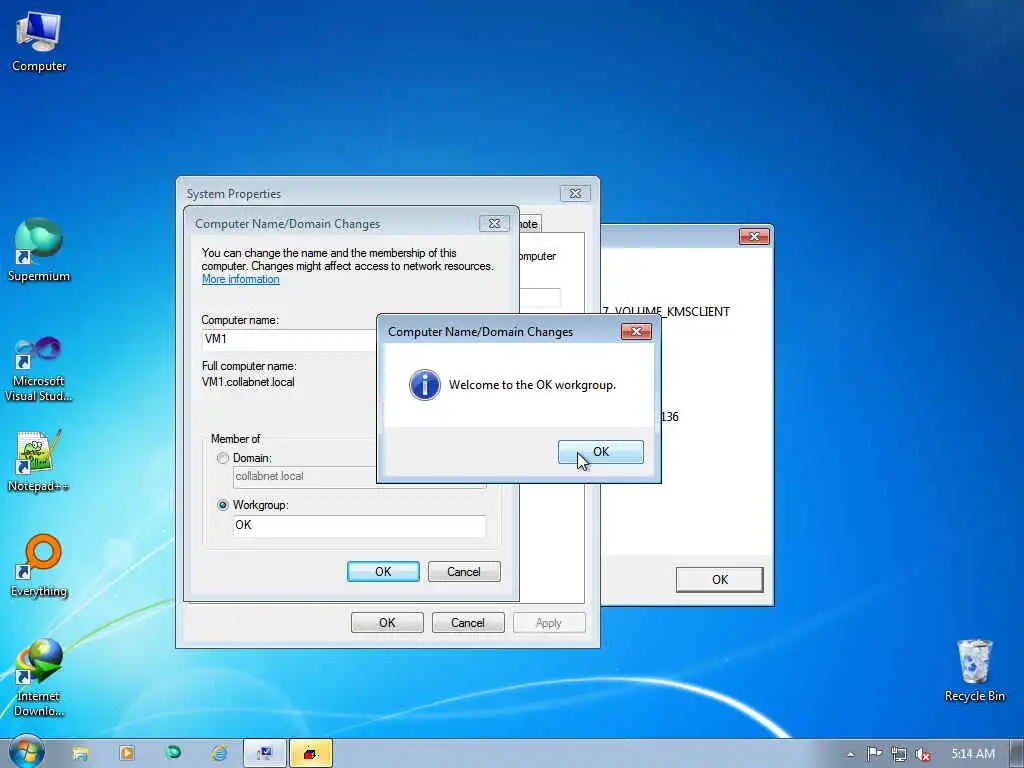The height and width of the screenshot is (768, 1024).
Task: Click the Apply button in System Properties
Action: click(x=549, y=622)
